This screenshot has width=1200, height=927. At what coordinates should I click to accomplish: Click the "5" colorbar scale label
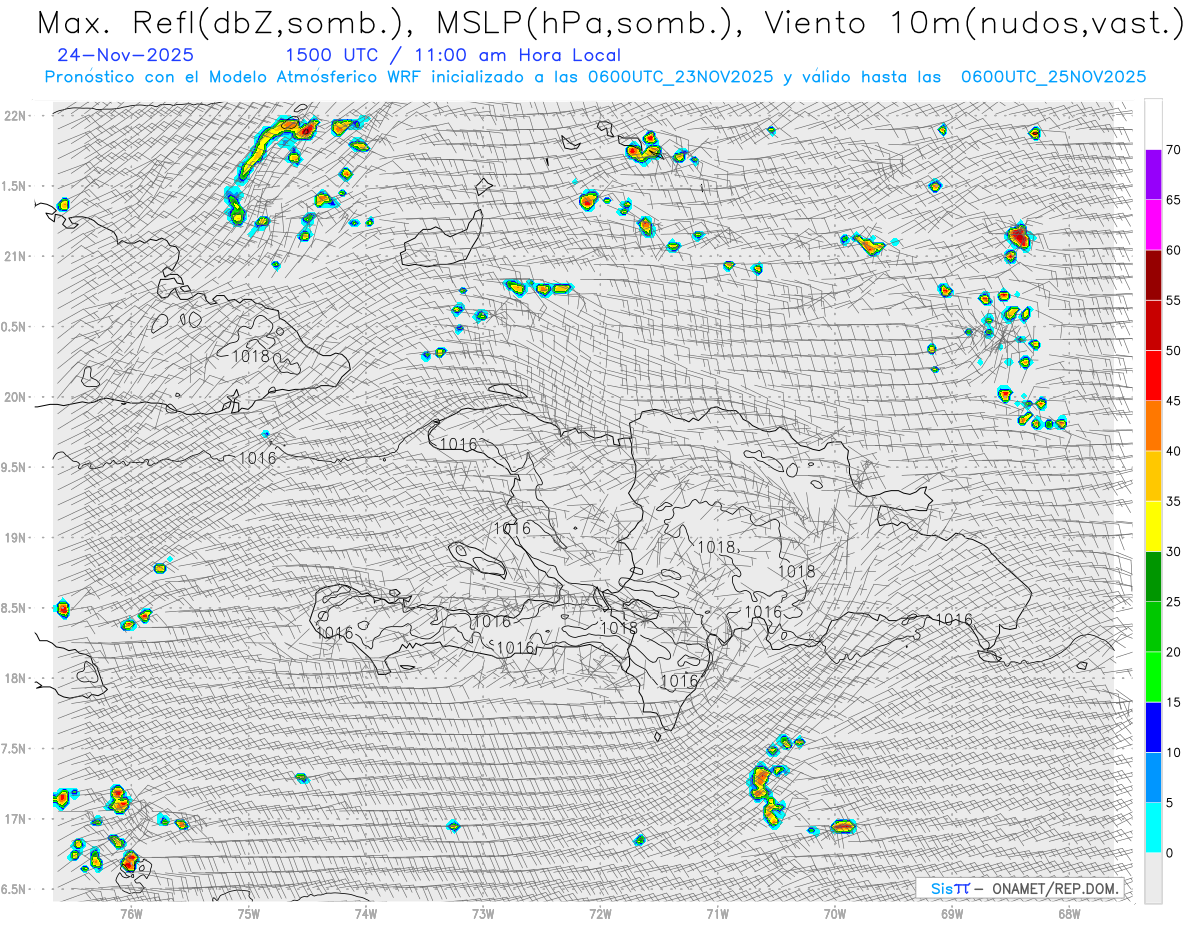[x=1170, y=803]
